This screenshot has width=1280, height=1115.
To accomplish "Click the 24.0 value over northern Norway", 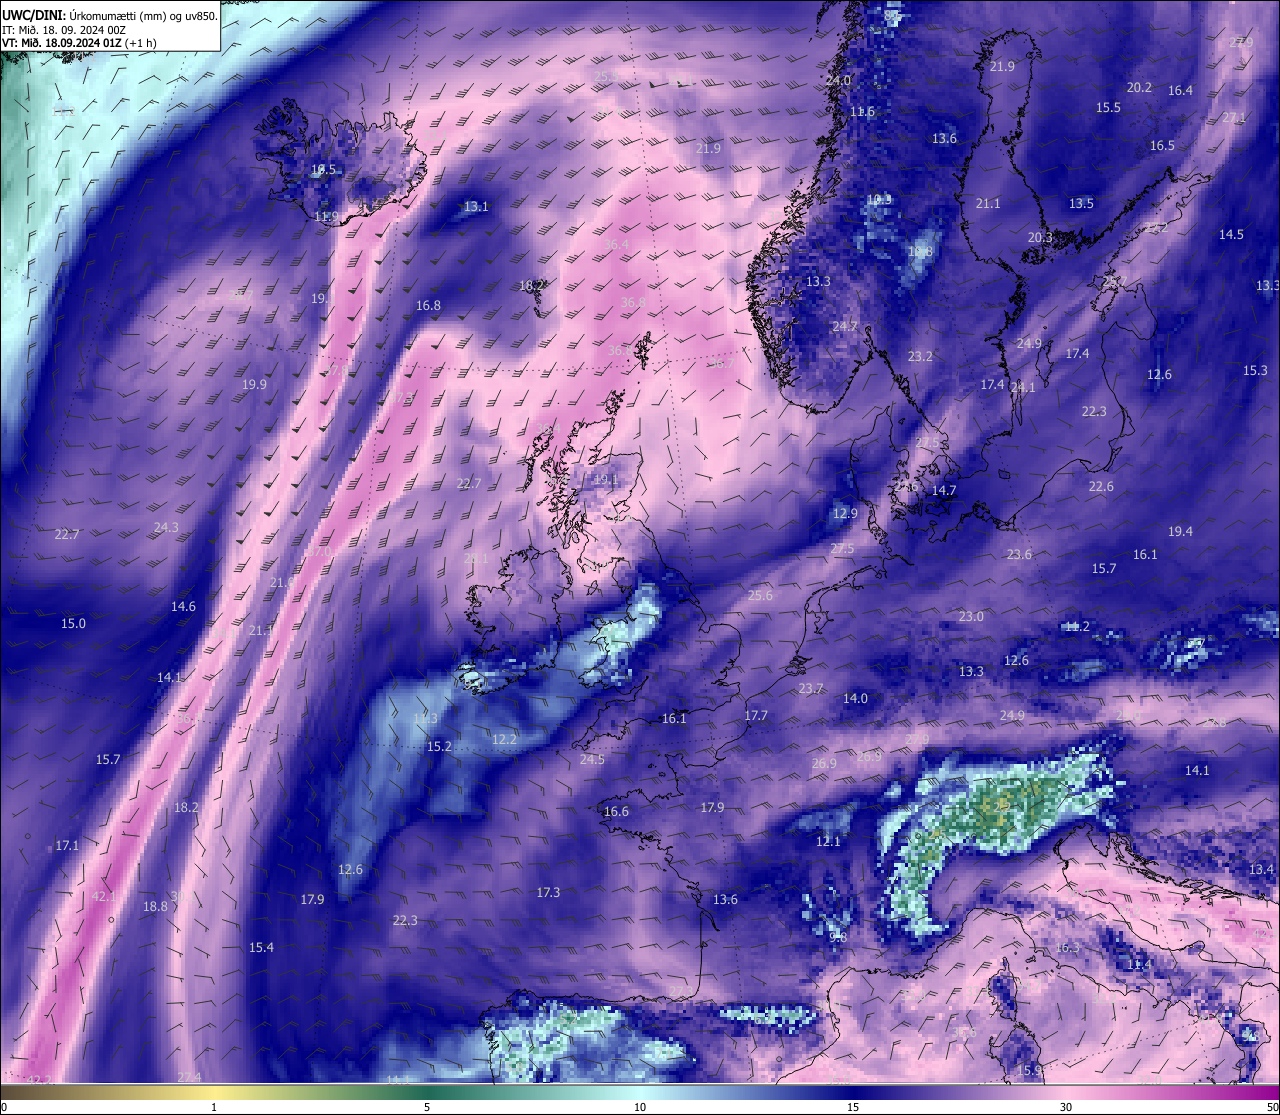I will click(x=838, y=80).
